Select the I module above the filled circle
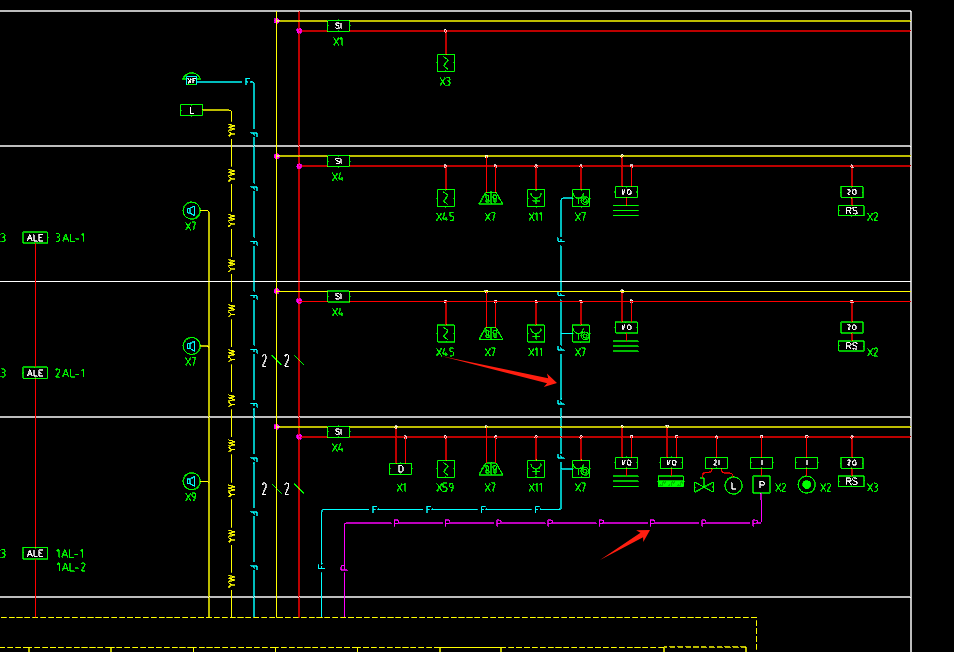954x652 pixels. click(x=807, y=463)
